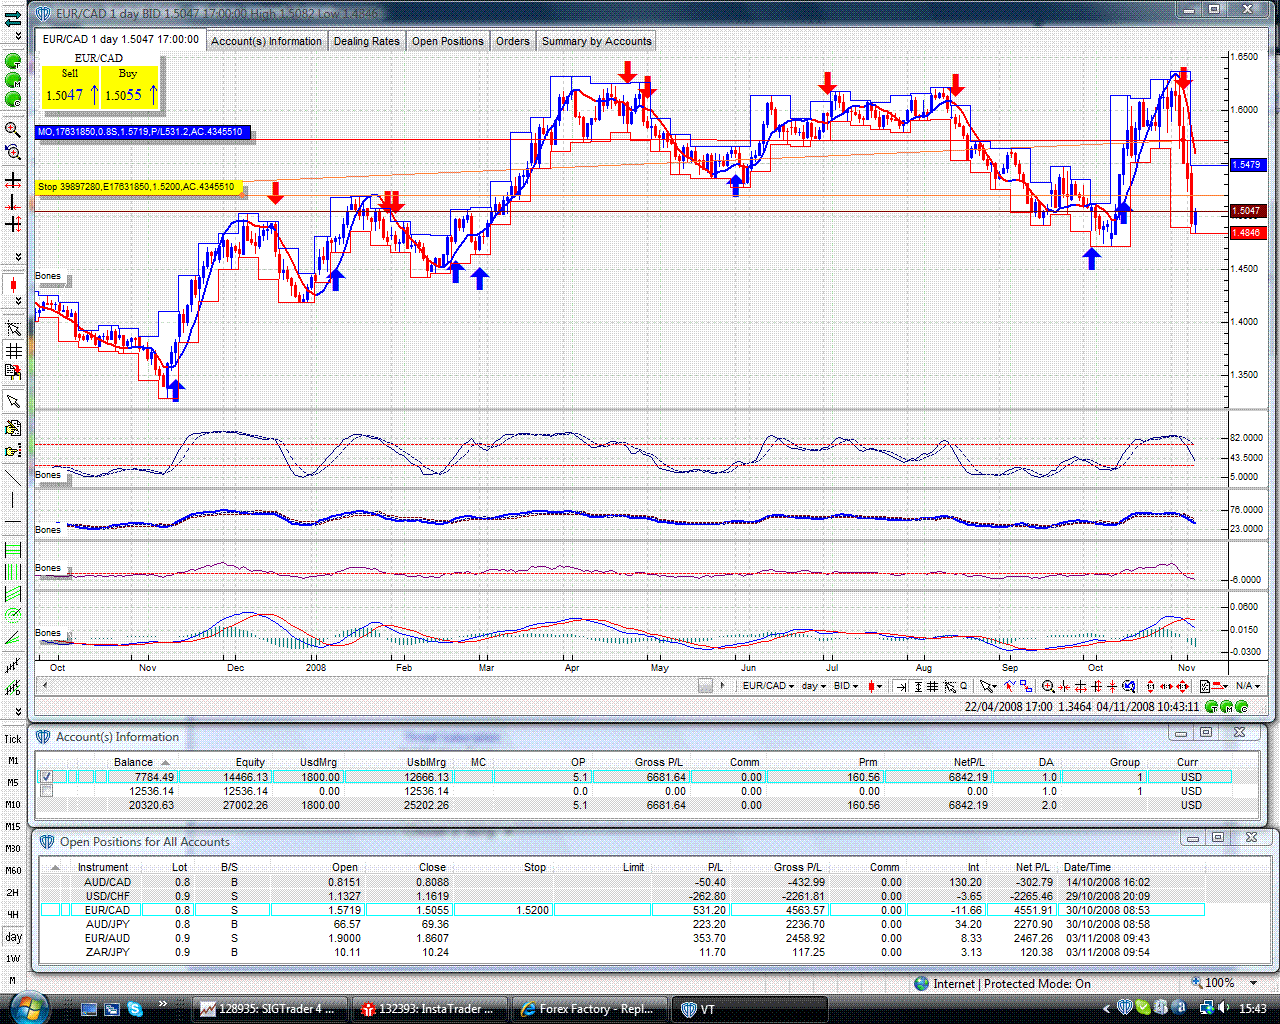The image size is (1280, 1024).
Task: Check the second account row checkbox
Action: pos(46,791)
